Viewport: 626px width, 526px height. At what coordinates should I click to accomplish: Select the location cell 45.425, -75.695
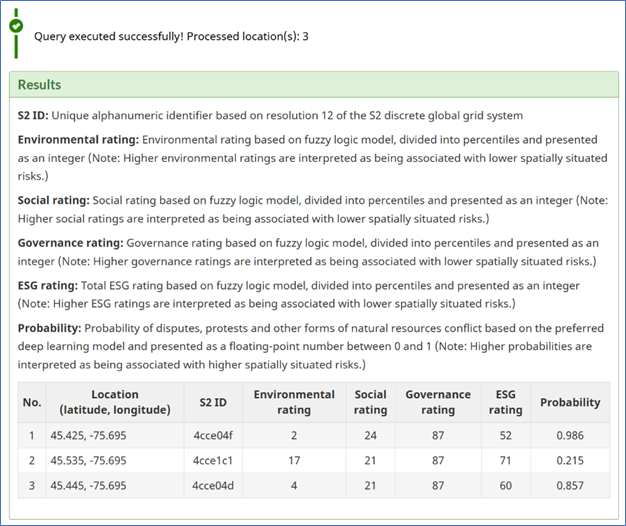[x=92, y=436]
